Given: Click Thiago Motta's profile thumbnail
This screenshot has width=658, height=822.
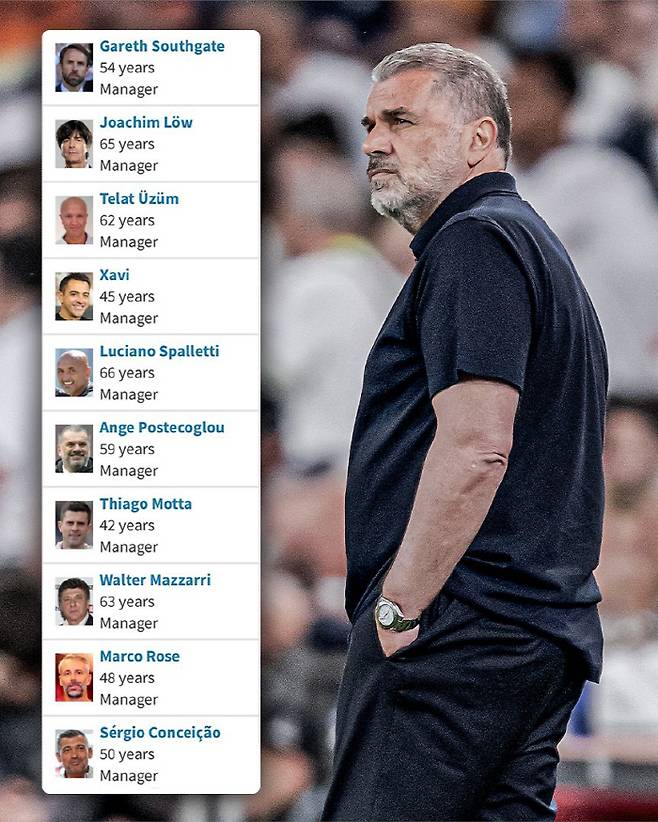Looking at the screenshot, I should [74, 525].
